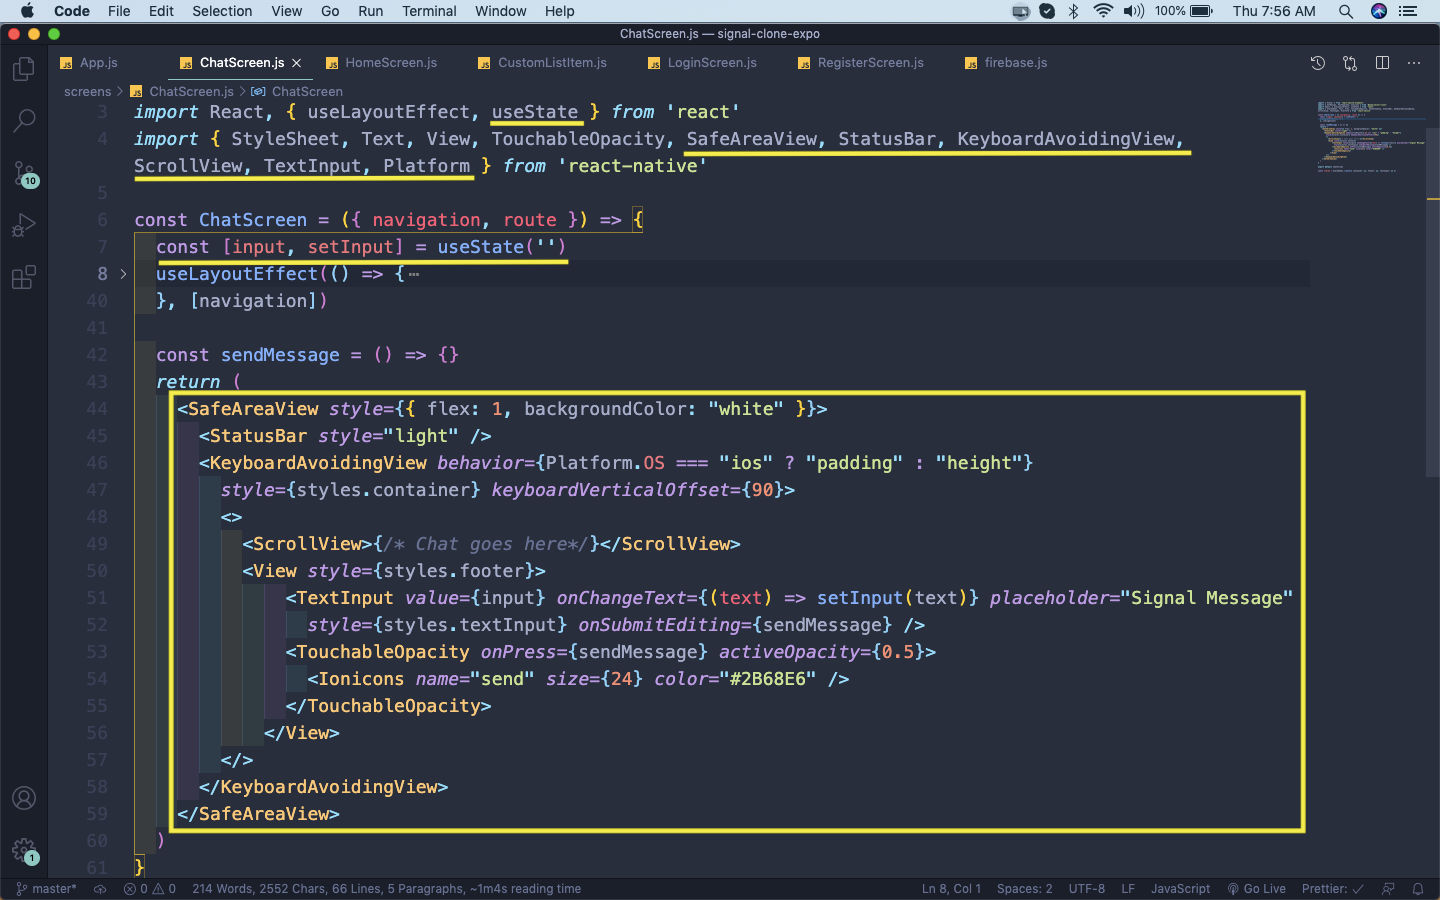The image size is (1440, 900).
Task: Show file timeline history icon
Action: click(1318, 63)
